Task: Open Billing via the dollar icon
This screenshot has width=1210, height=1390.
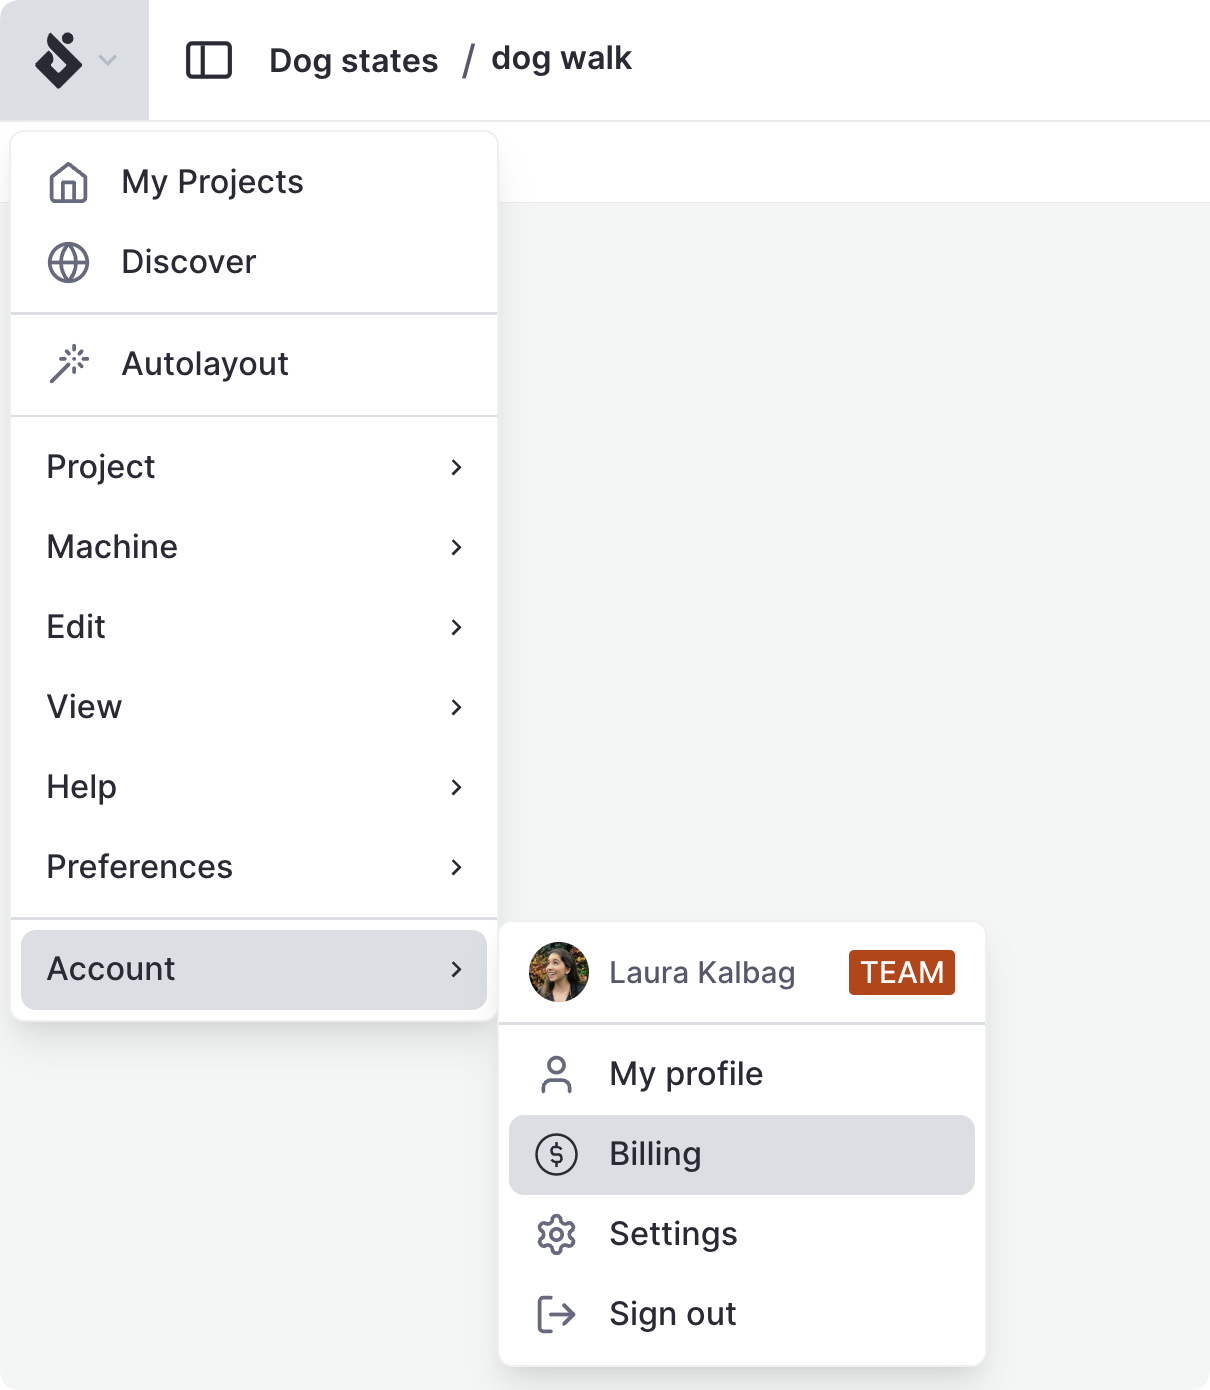Action: 556,1154
